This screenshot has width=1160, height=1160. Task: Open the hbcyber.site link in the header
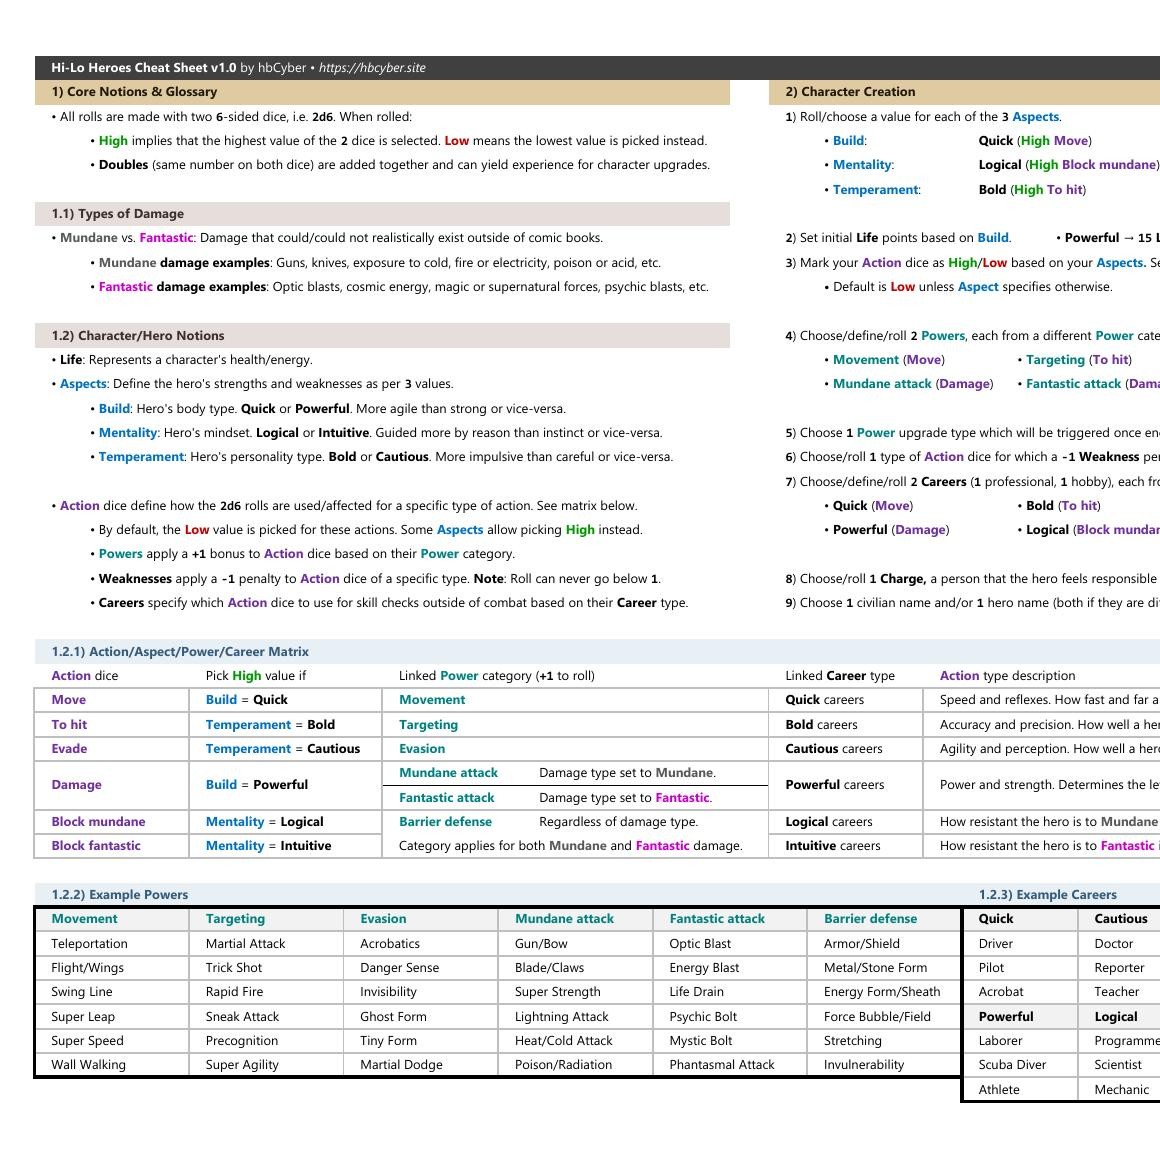[372, 68]
